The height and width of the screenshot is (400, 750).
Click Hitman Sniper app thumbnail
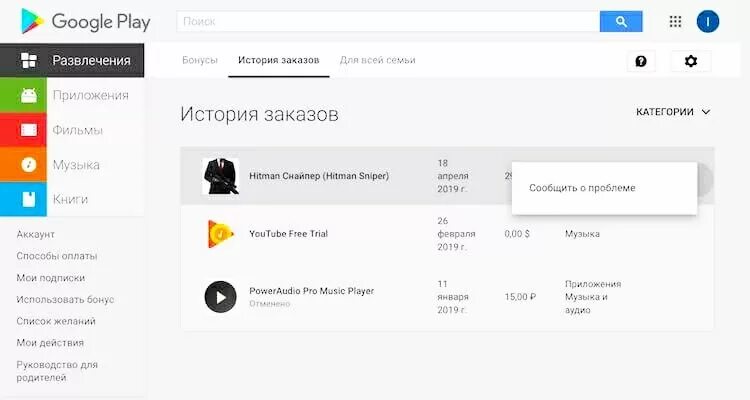[x=221, y=176]
